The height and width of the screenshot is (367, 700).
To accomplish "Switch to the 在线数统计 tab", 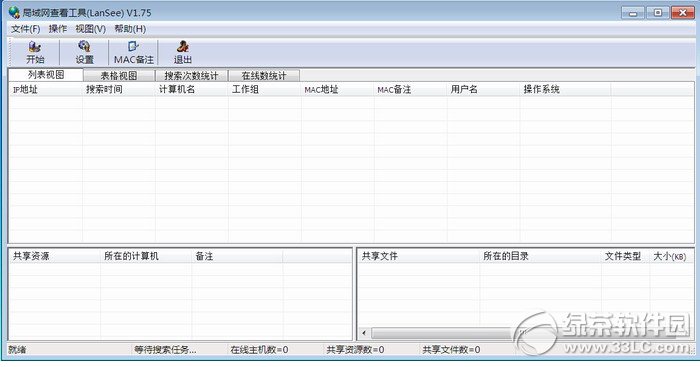I will [263, 75].
